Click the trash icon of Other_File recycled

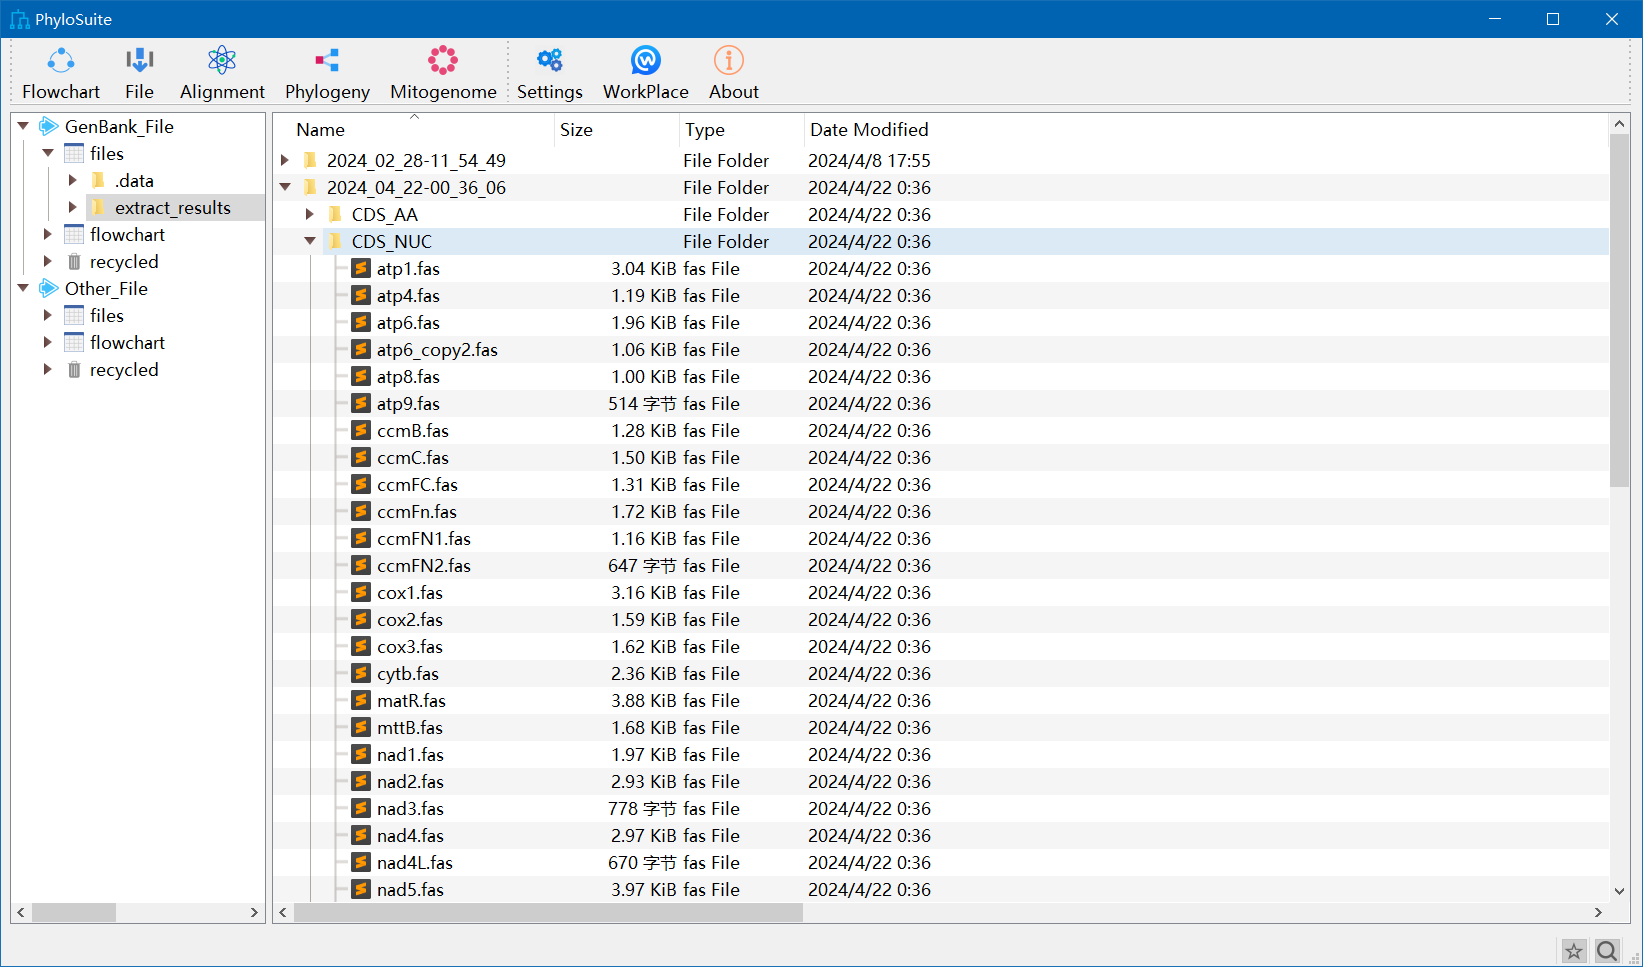74,370
